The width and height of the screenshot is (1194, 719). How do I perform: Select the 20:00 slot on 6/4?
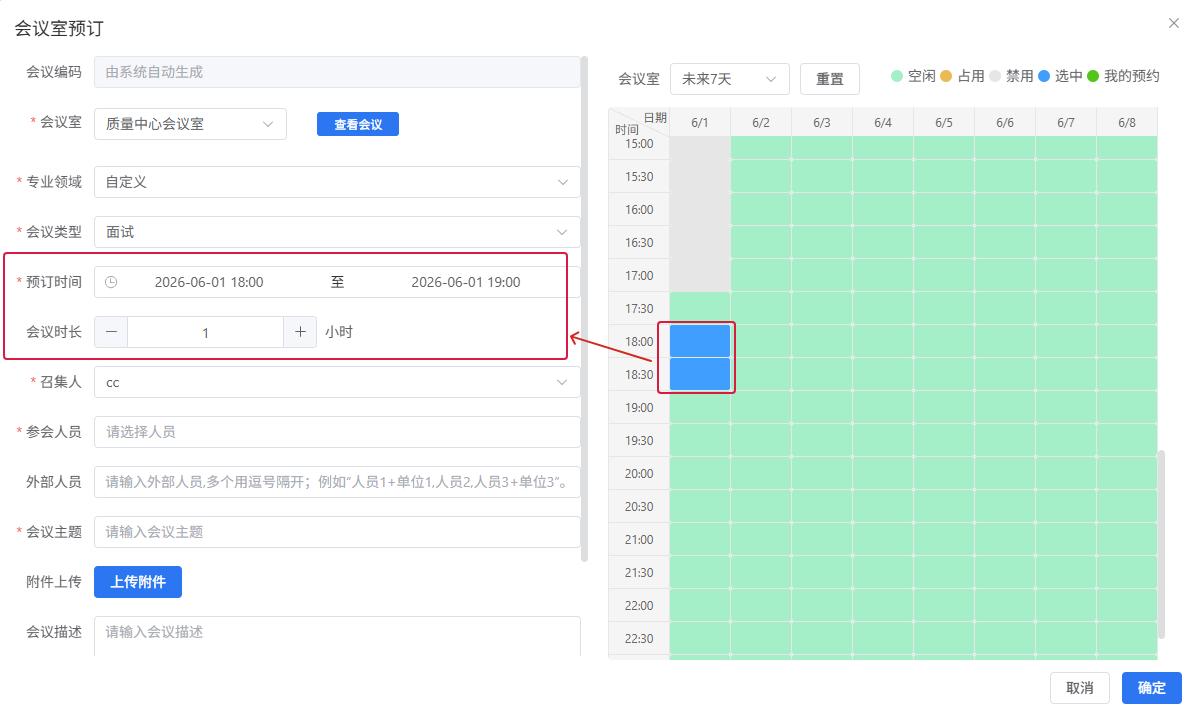tap(883, 473)
